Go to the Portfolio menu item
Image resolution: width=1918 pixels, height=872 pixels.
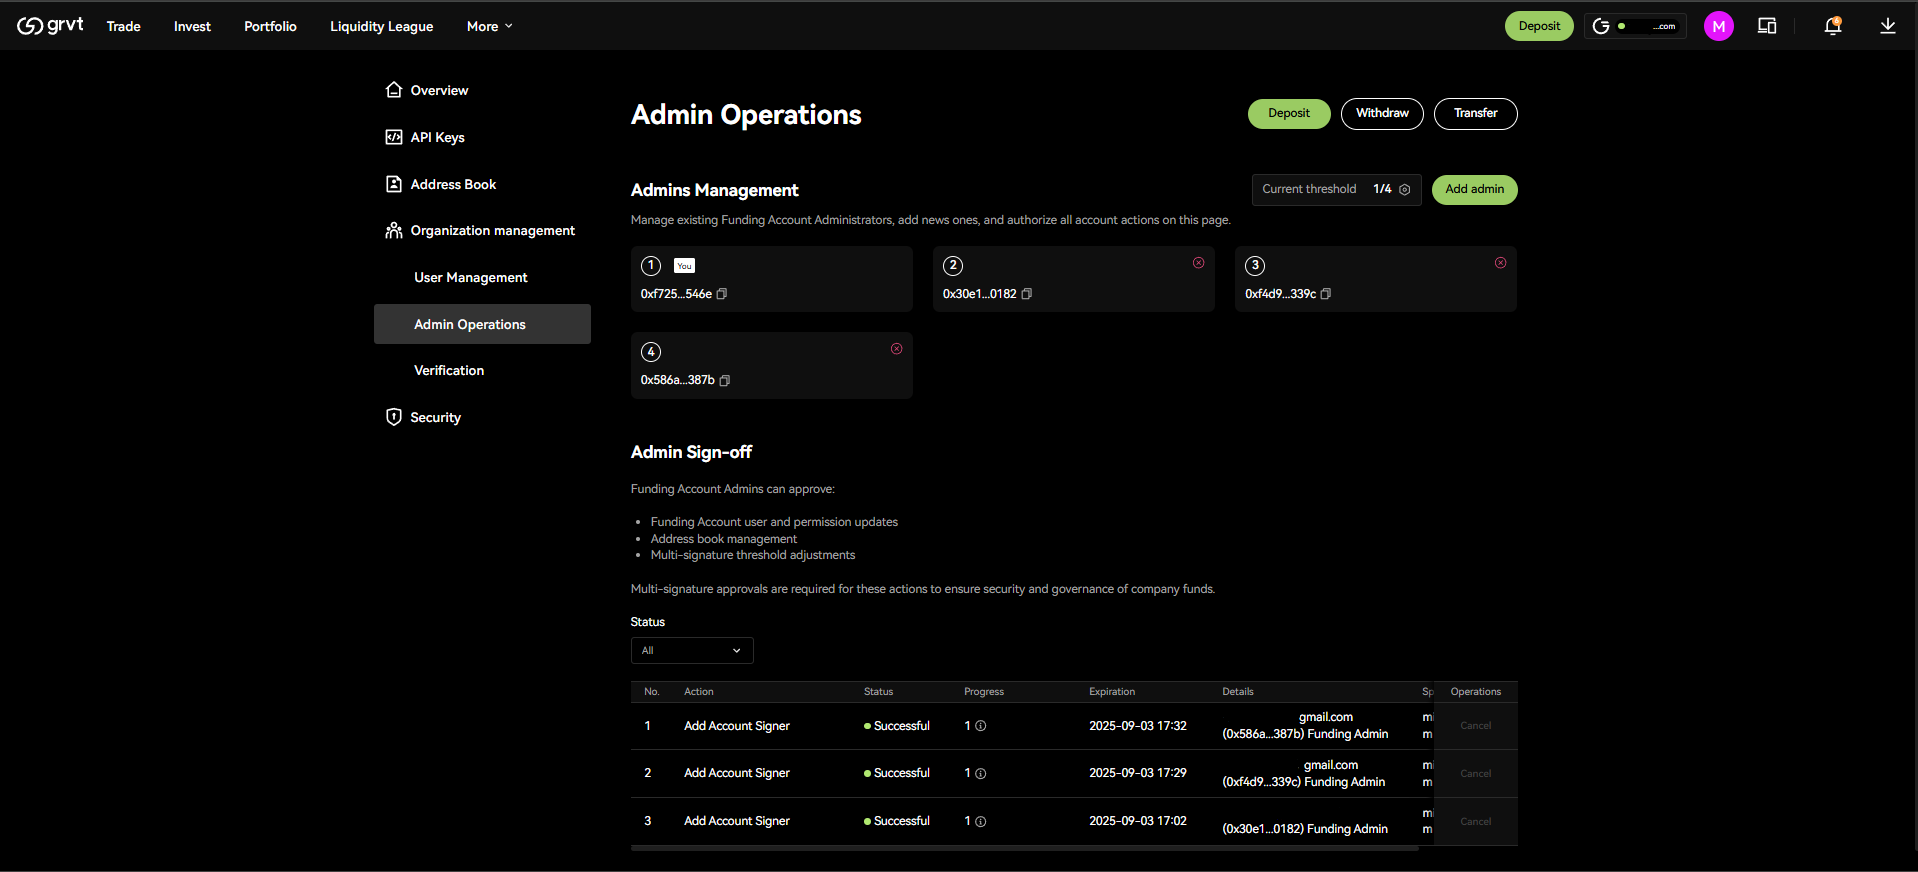pos(270,26)
